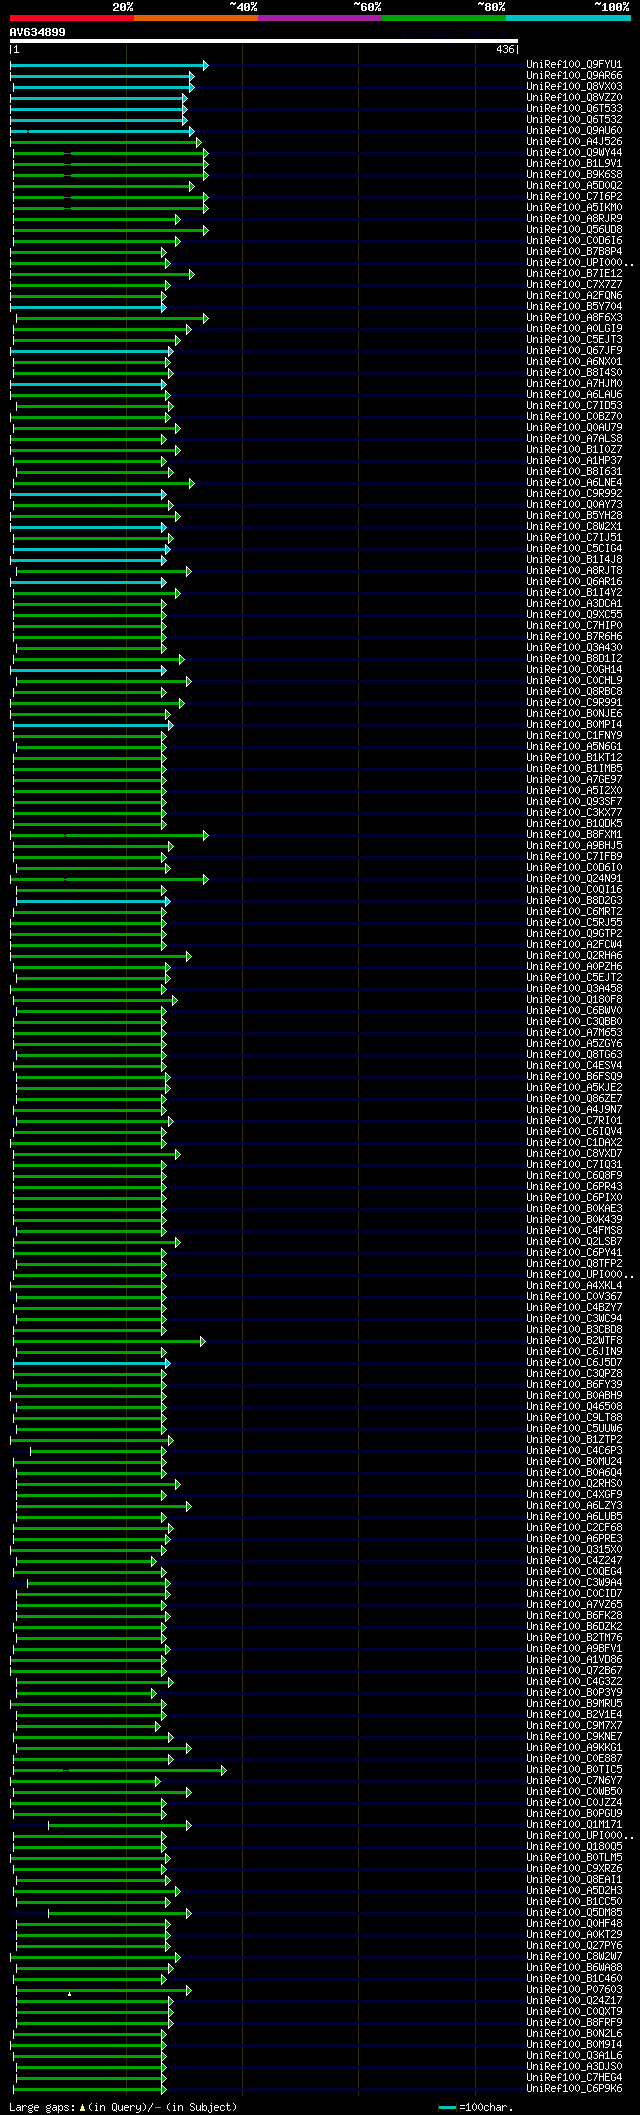Click the green ~80% legend segment
Screen dimensions: 640x2115
tap(443, 18)
